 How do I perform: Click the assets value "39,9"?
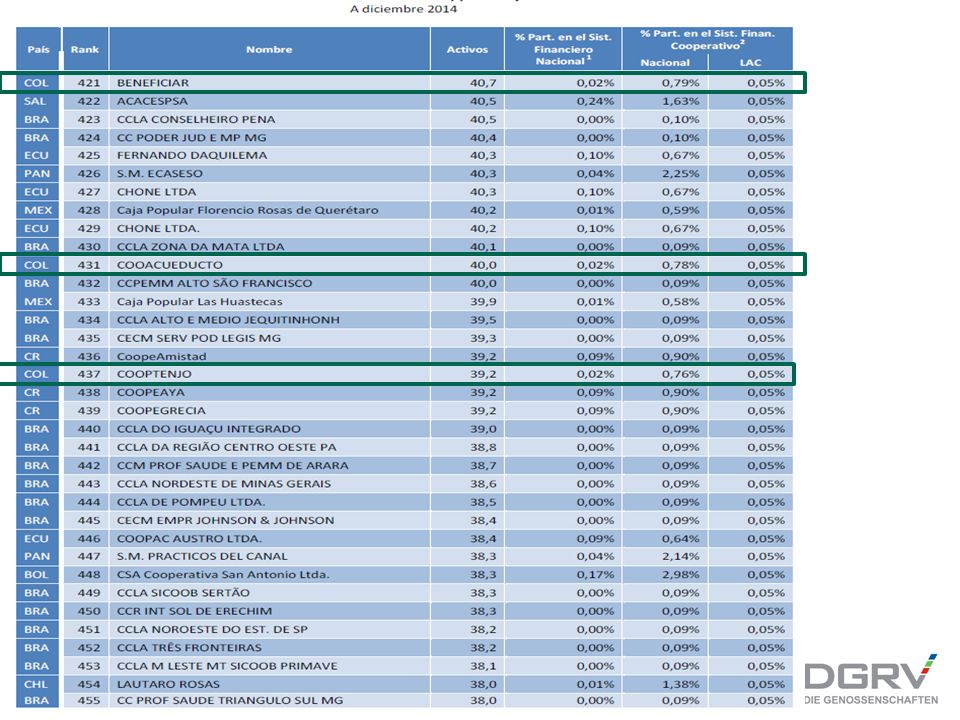click(483, 302)
